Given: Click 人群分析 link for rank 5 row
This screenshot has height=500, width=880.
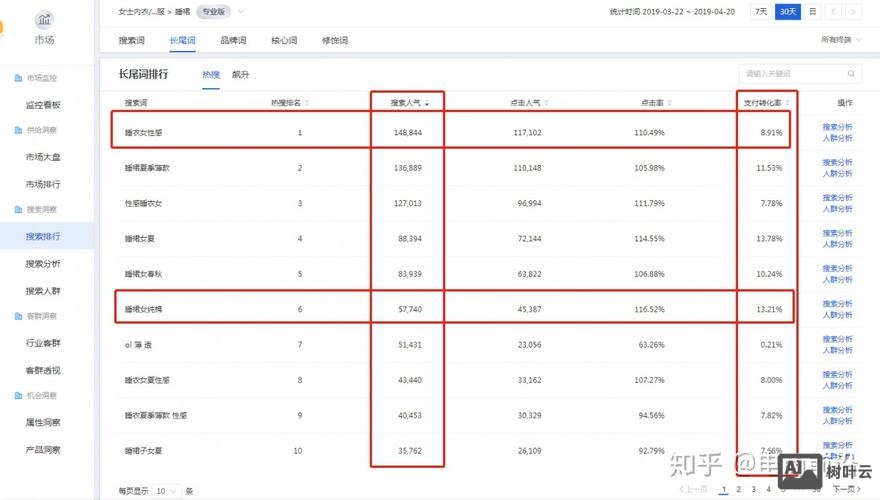Looking at the screenshot, I should (837, 279).
